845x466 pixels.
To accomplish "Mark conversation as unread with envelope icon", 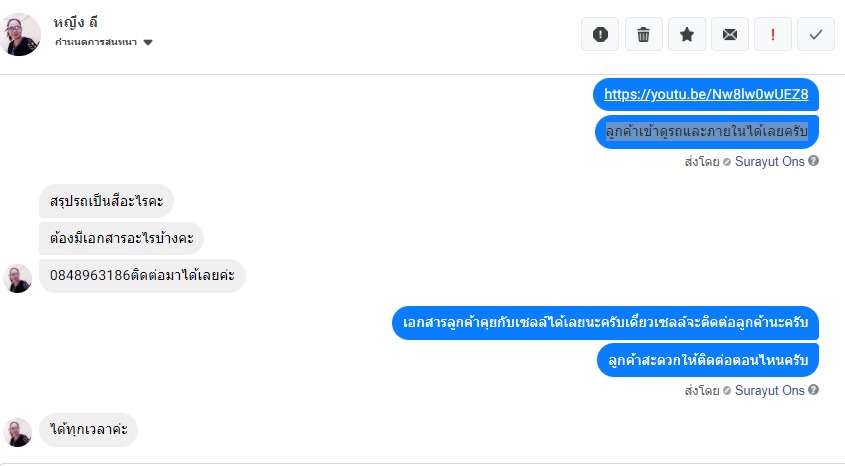I will (730, 34).
